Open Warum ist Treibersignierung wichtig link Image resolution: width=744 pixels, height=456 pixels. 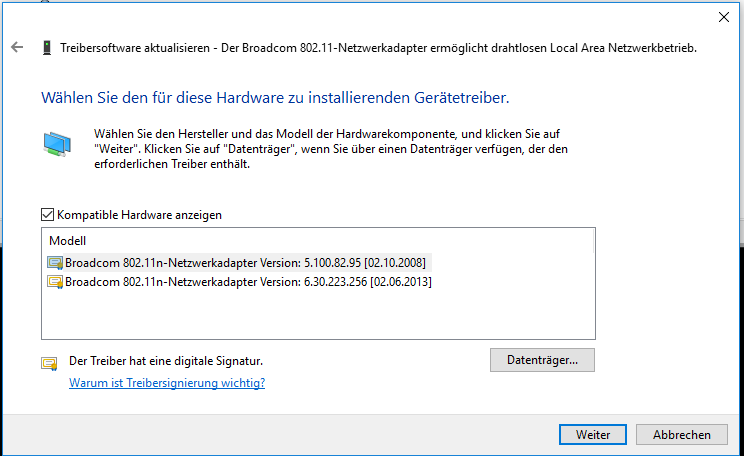[167, 383]
